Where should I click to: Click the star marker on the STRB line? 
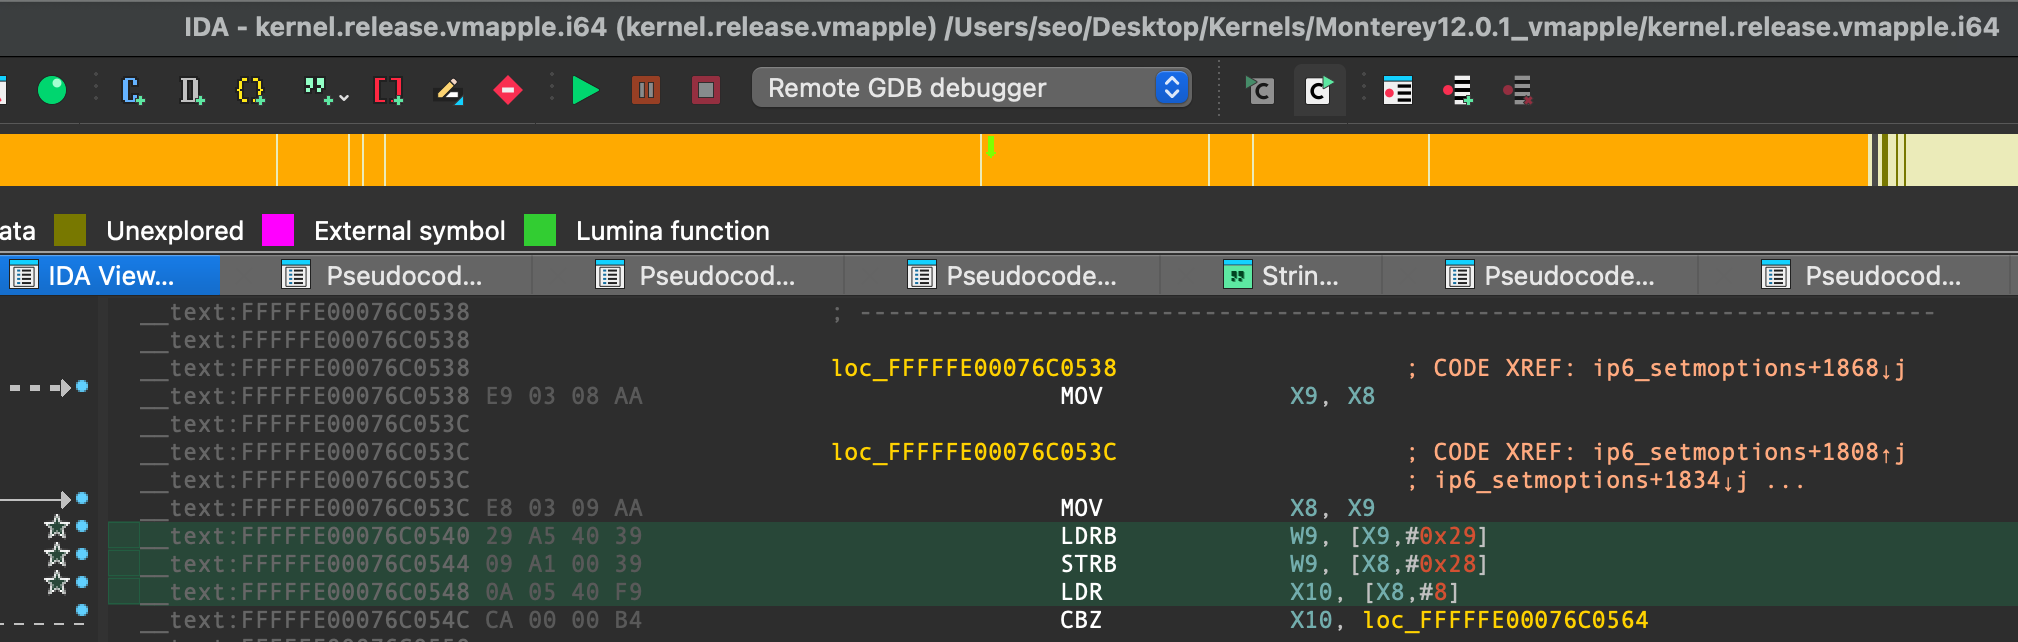click(57, 554)
